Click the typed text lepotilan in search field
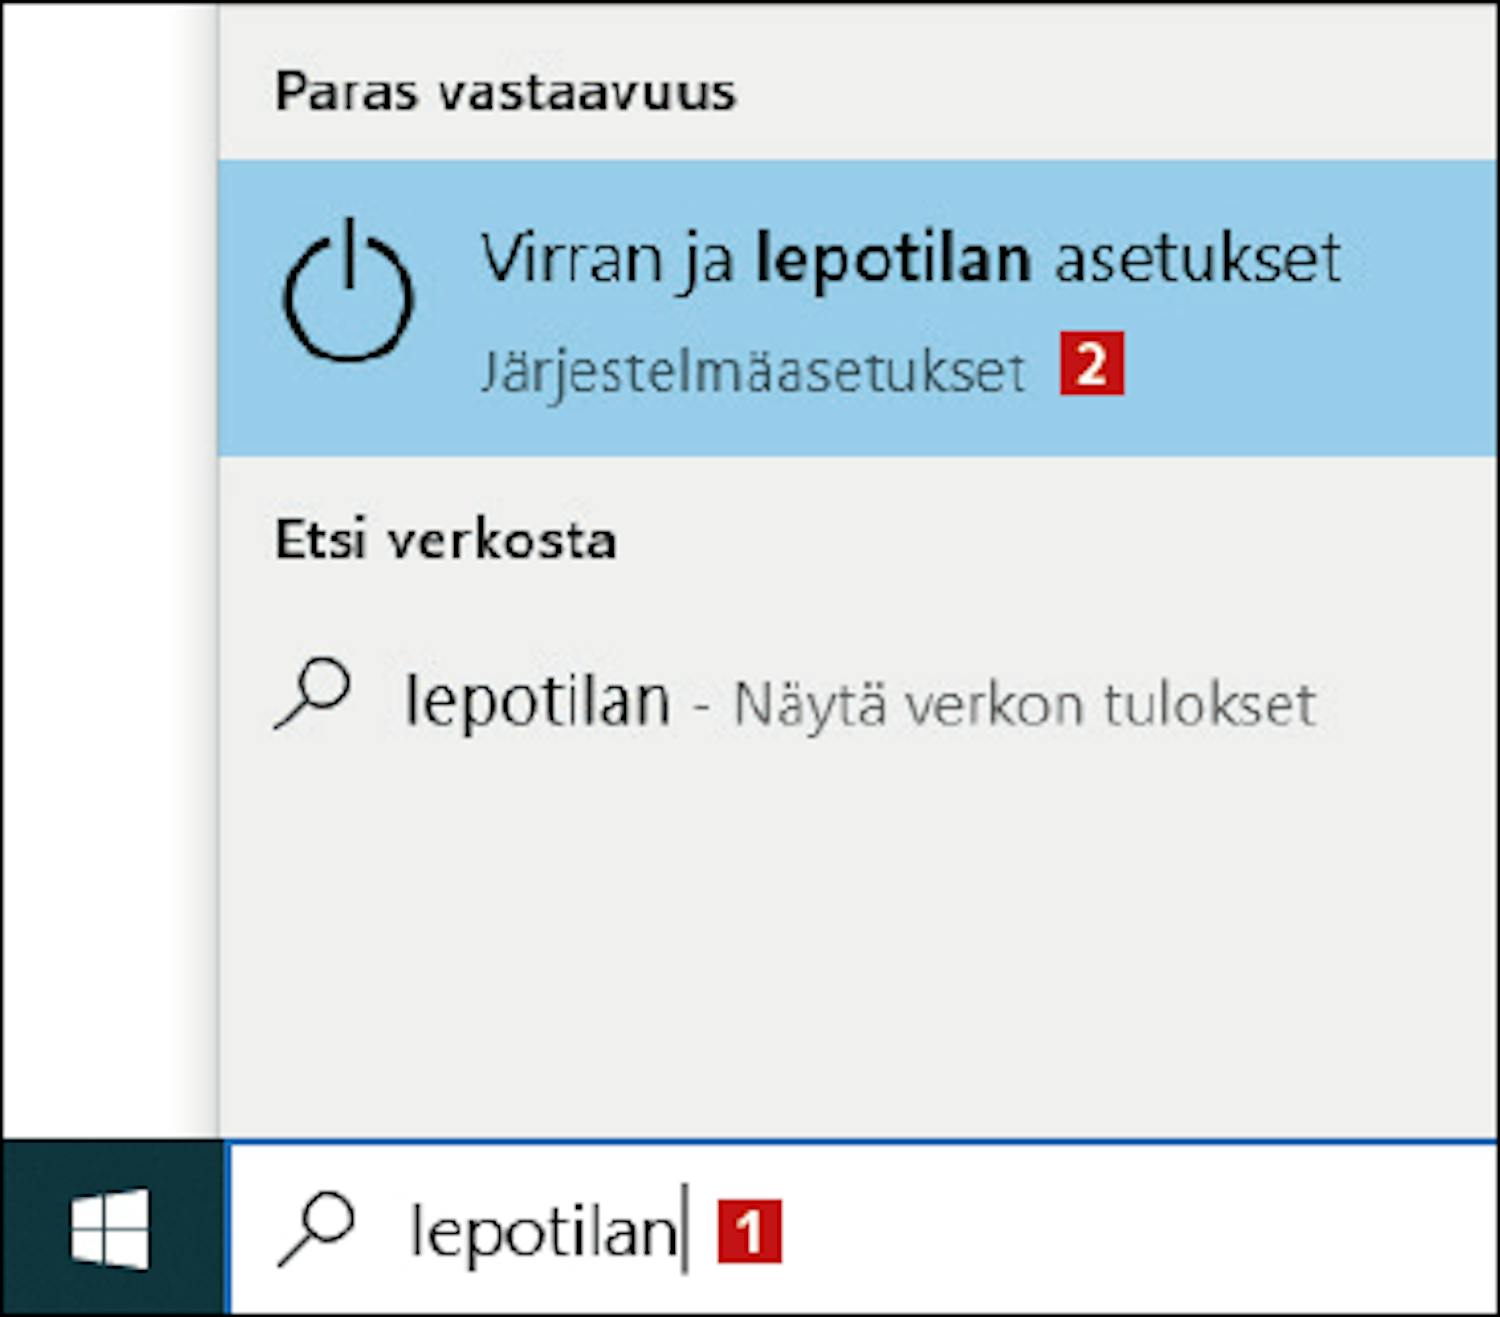Viewport: 1500px width, 1317px height. tap(543, 1232)
